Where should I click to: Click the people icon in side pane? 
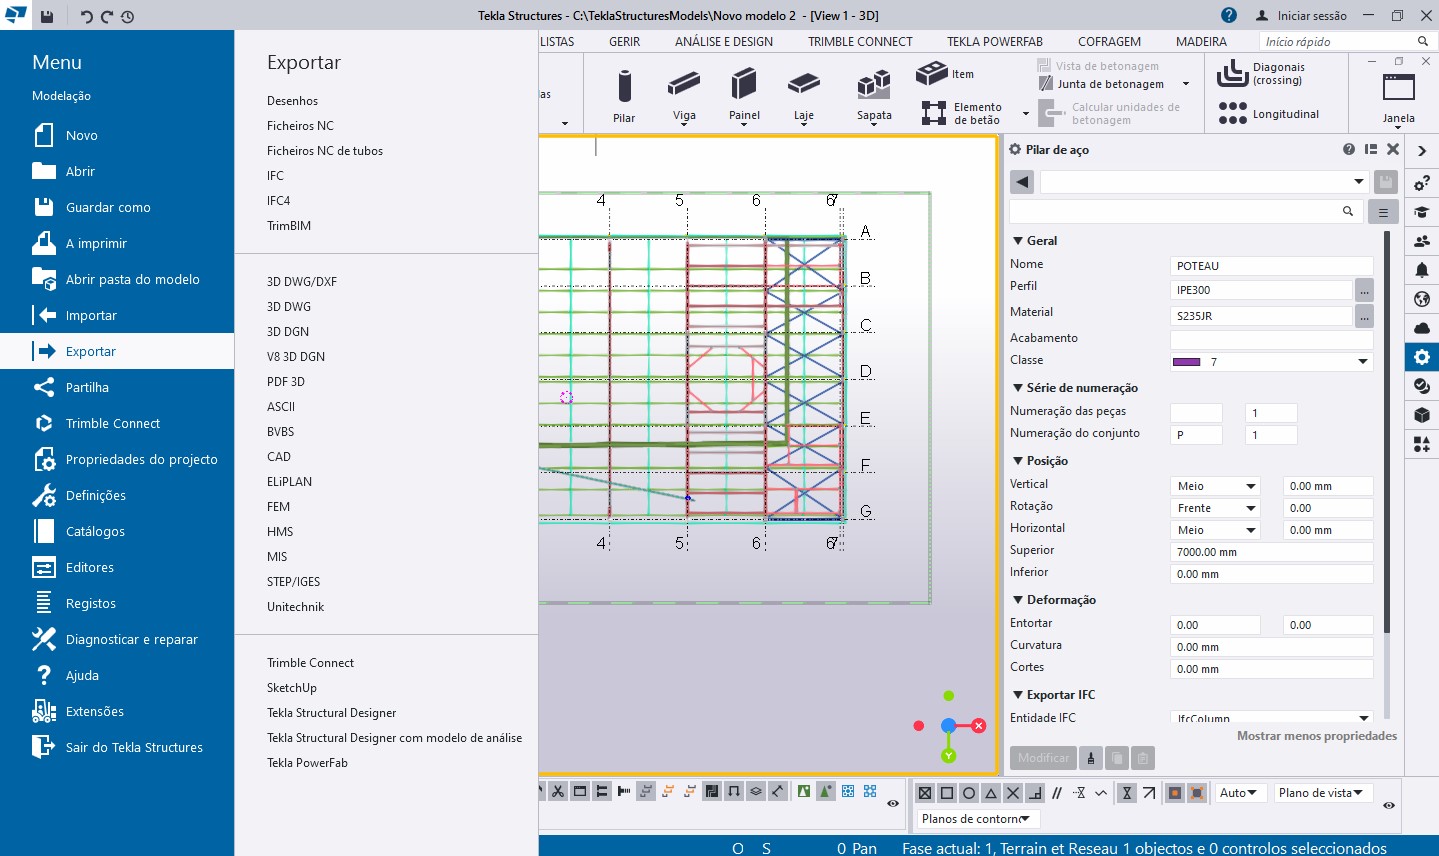click(x=1421, y=241)
